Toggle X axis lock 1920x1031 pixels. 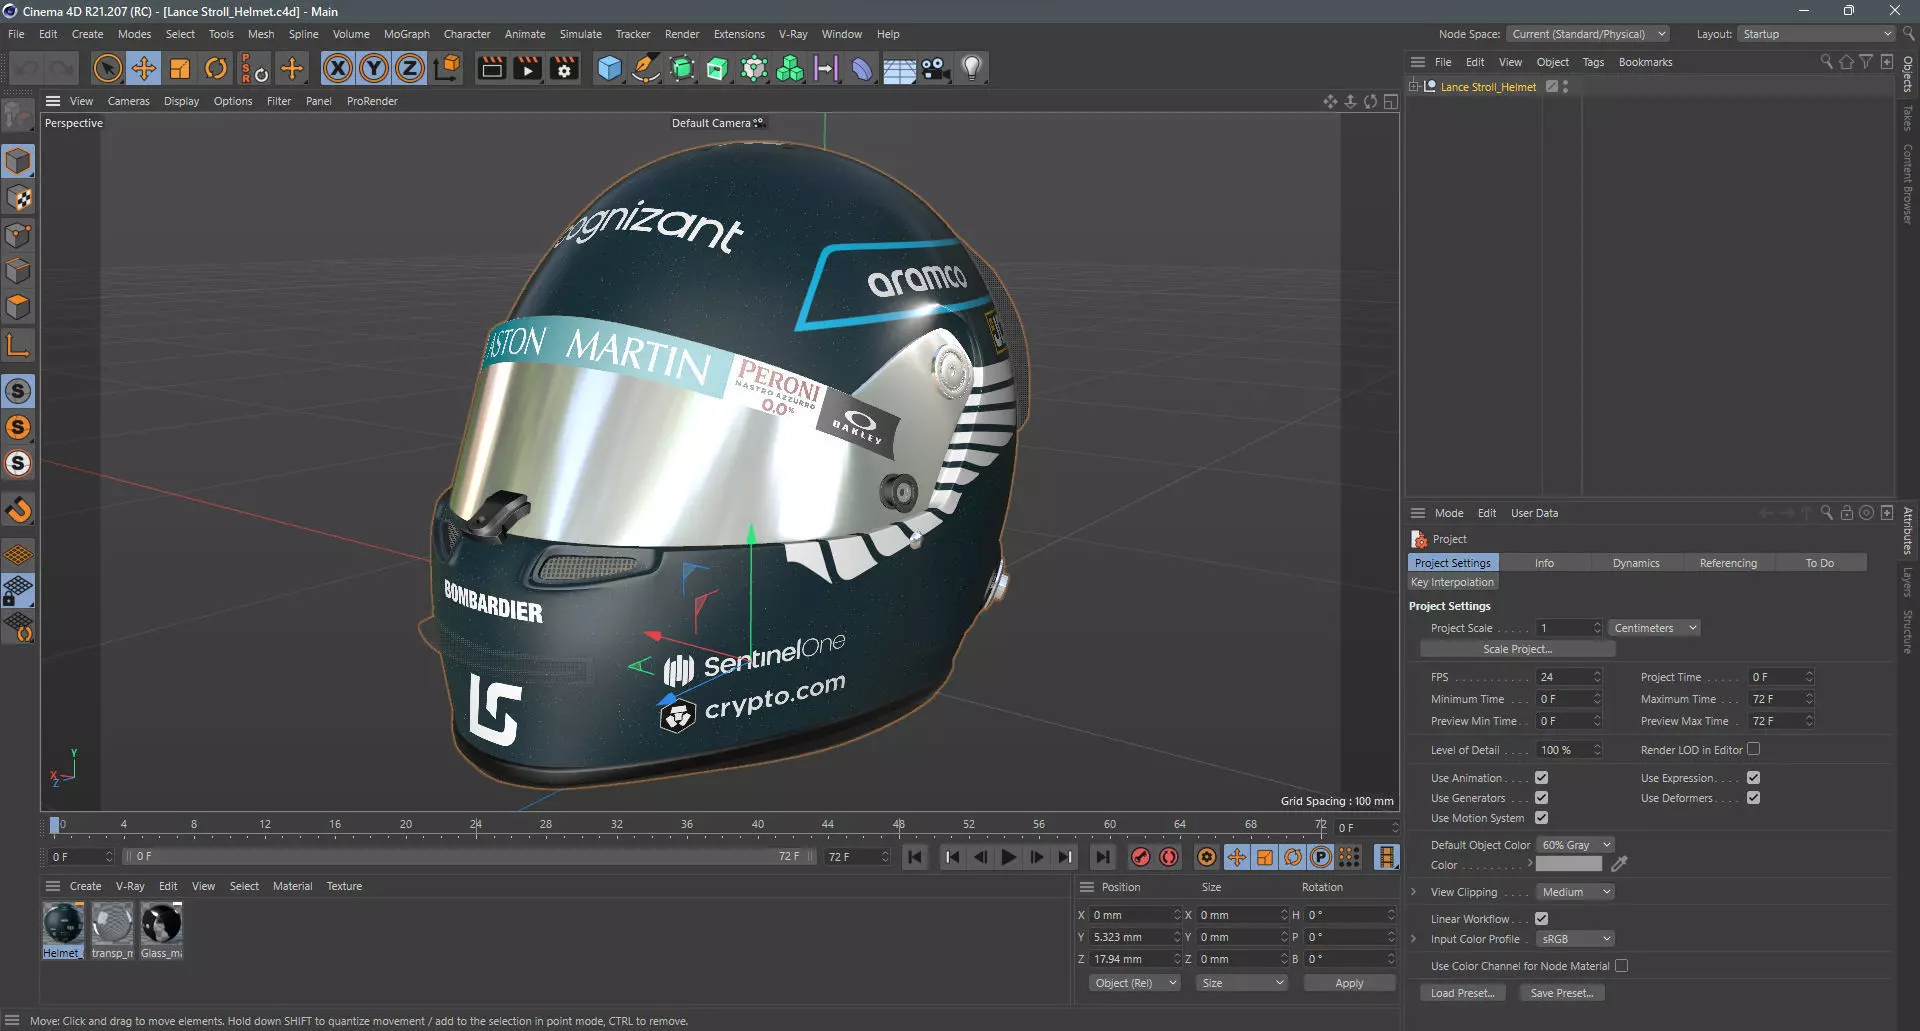[338, 68]
